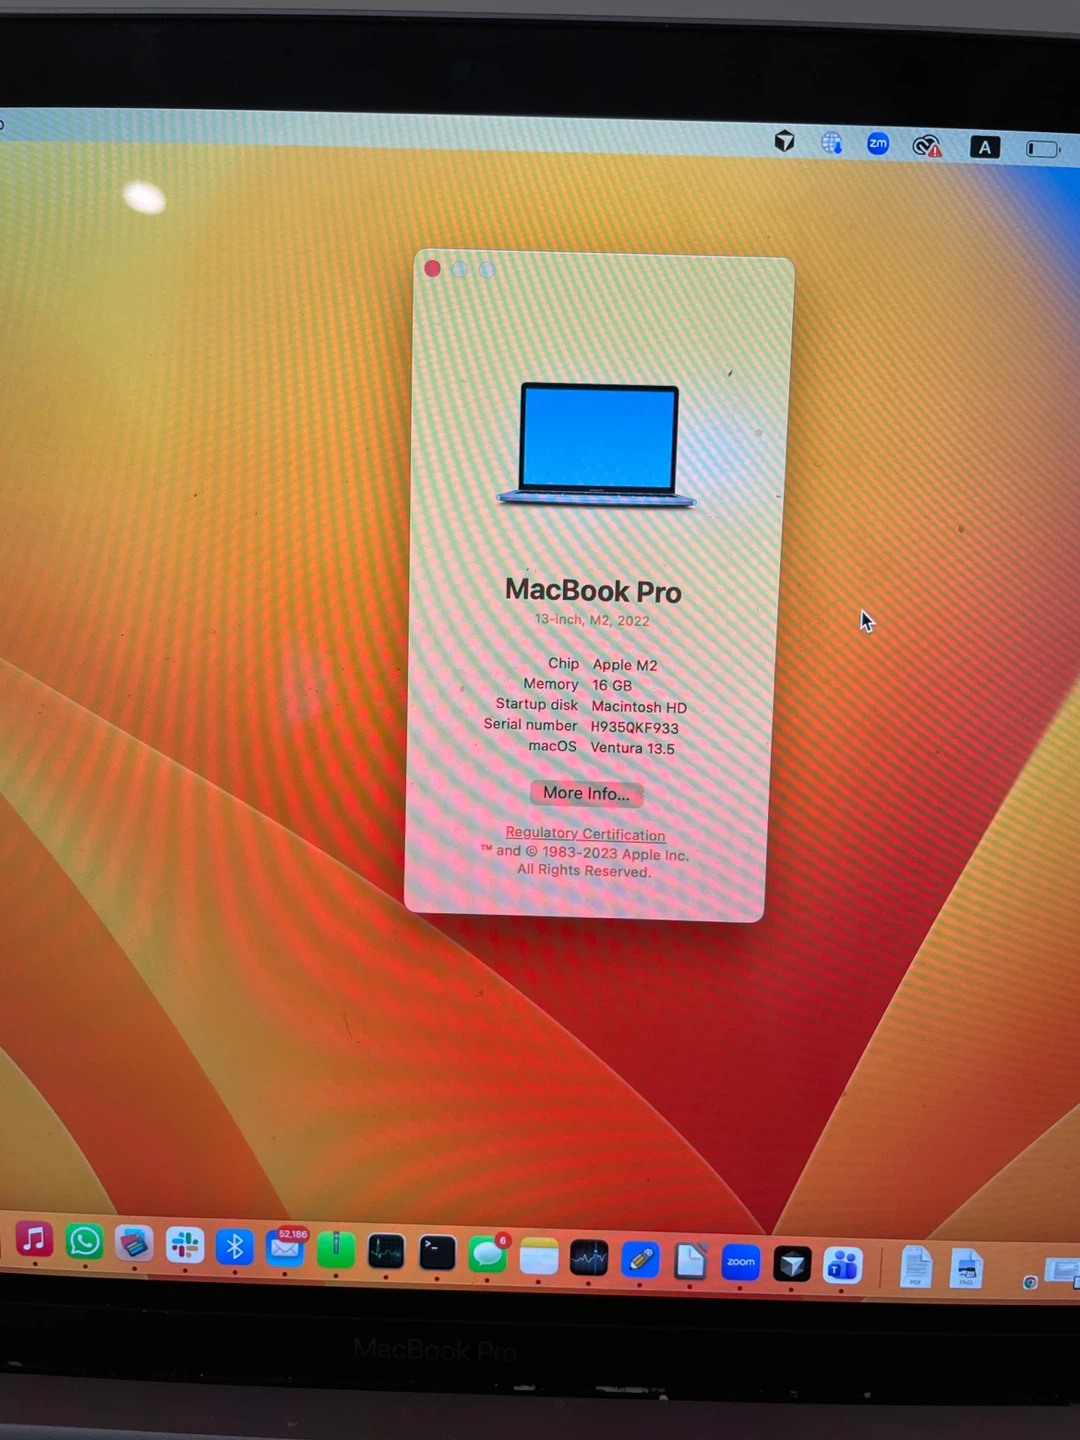Click the Ventura 13.5 macOS version
Screen dimensions: 1080x1440
(632, 748)
